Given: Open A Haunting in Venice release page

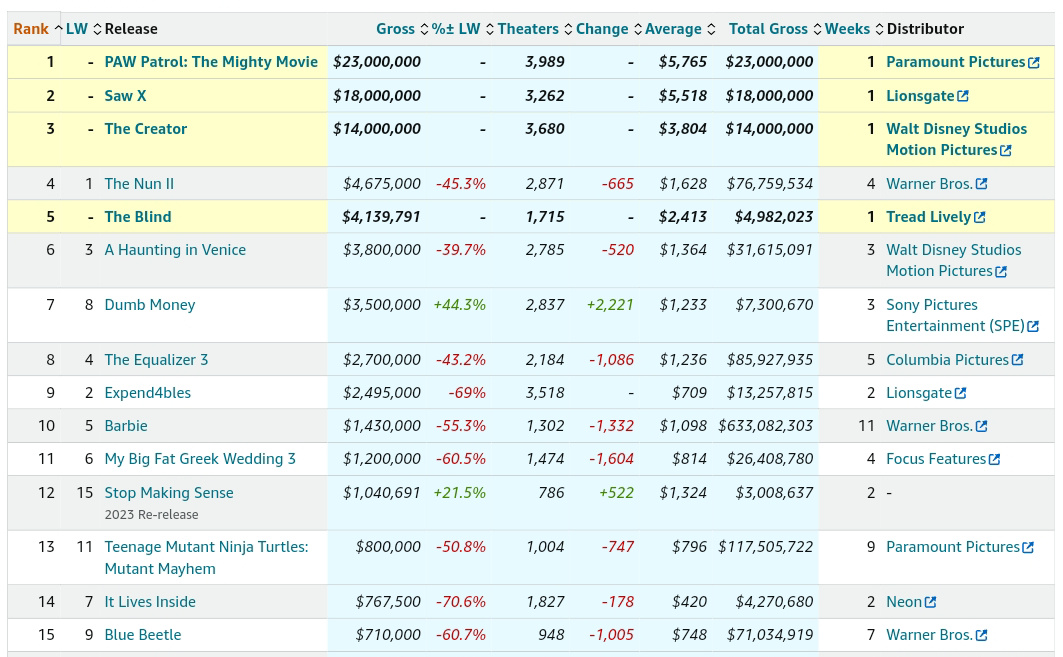Looking at the screenshot, I should click(x=175, y=250).
